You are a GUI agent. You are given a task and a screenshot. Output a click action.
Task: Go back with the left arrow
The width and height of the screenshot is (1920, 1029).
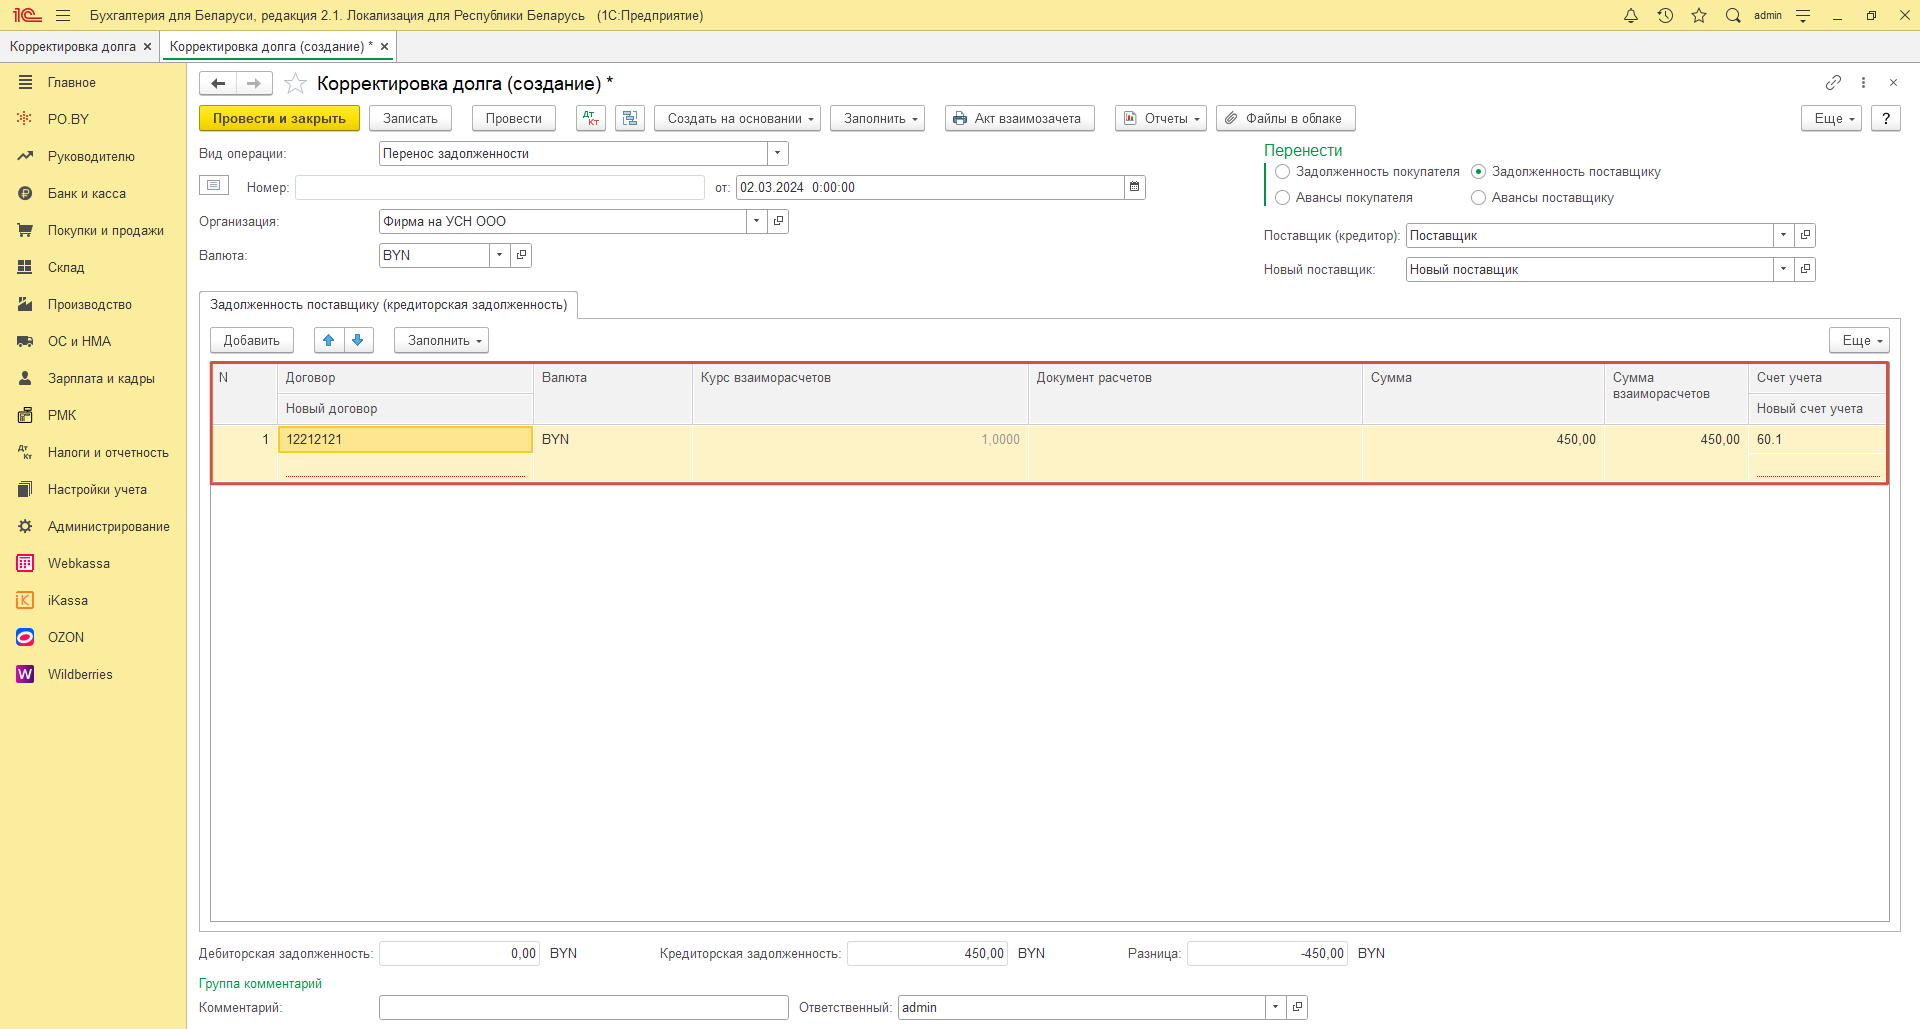click(x=218, y=83)
